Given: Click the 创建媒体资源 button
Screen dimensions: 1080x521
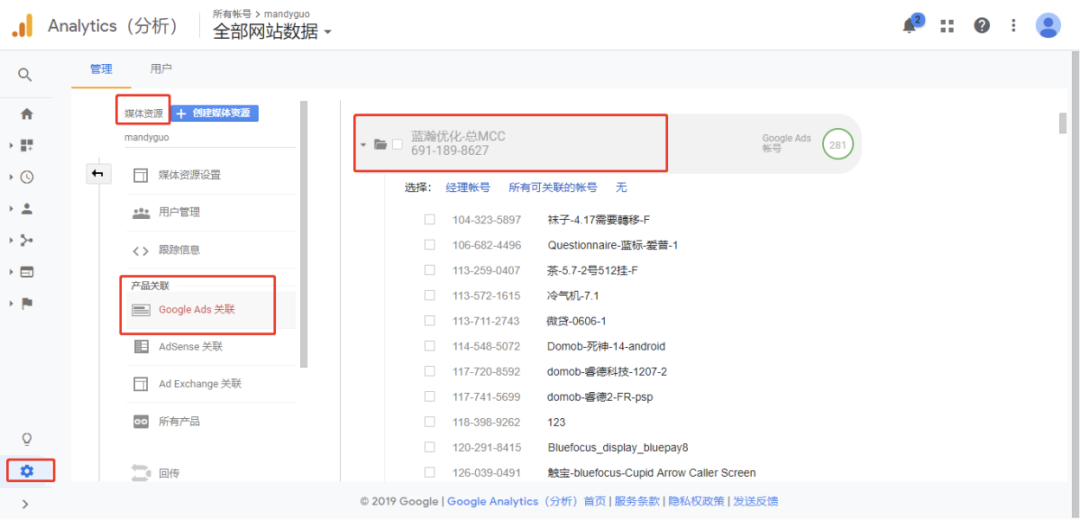Looking at the screenshot, I should [x=214, y=114].
